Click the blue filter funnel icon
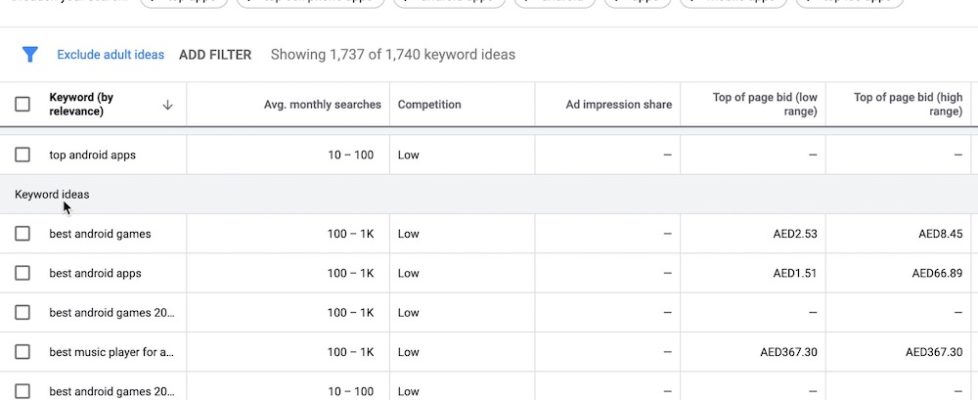Viewport: 978px width, 400px height. (x=30, y=55)
